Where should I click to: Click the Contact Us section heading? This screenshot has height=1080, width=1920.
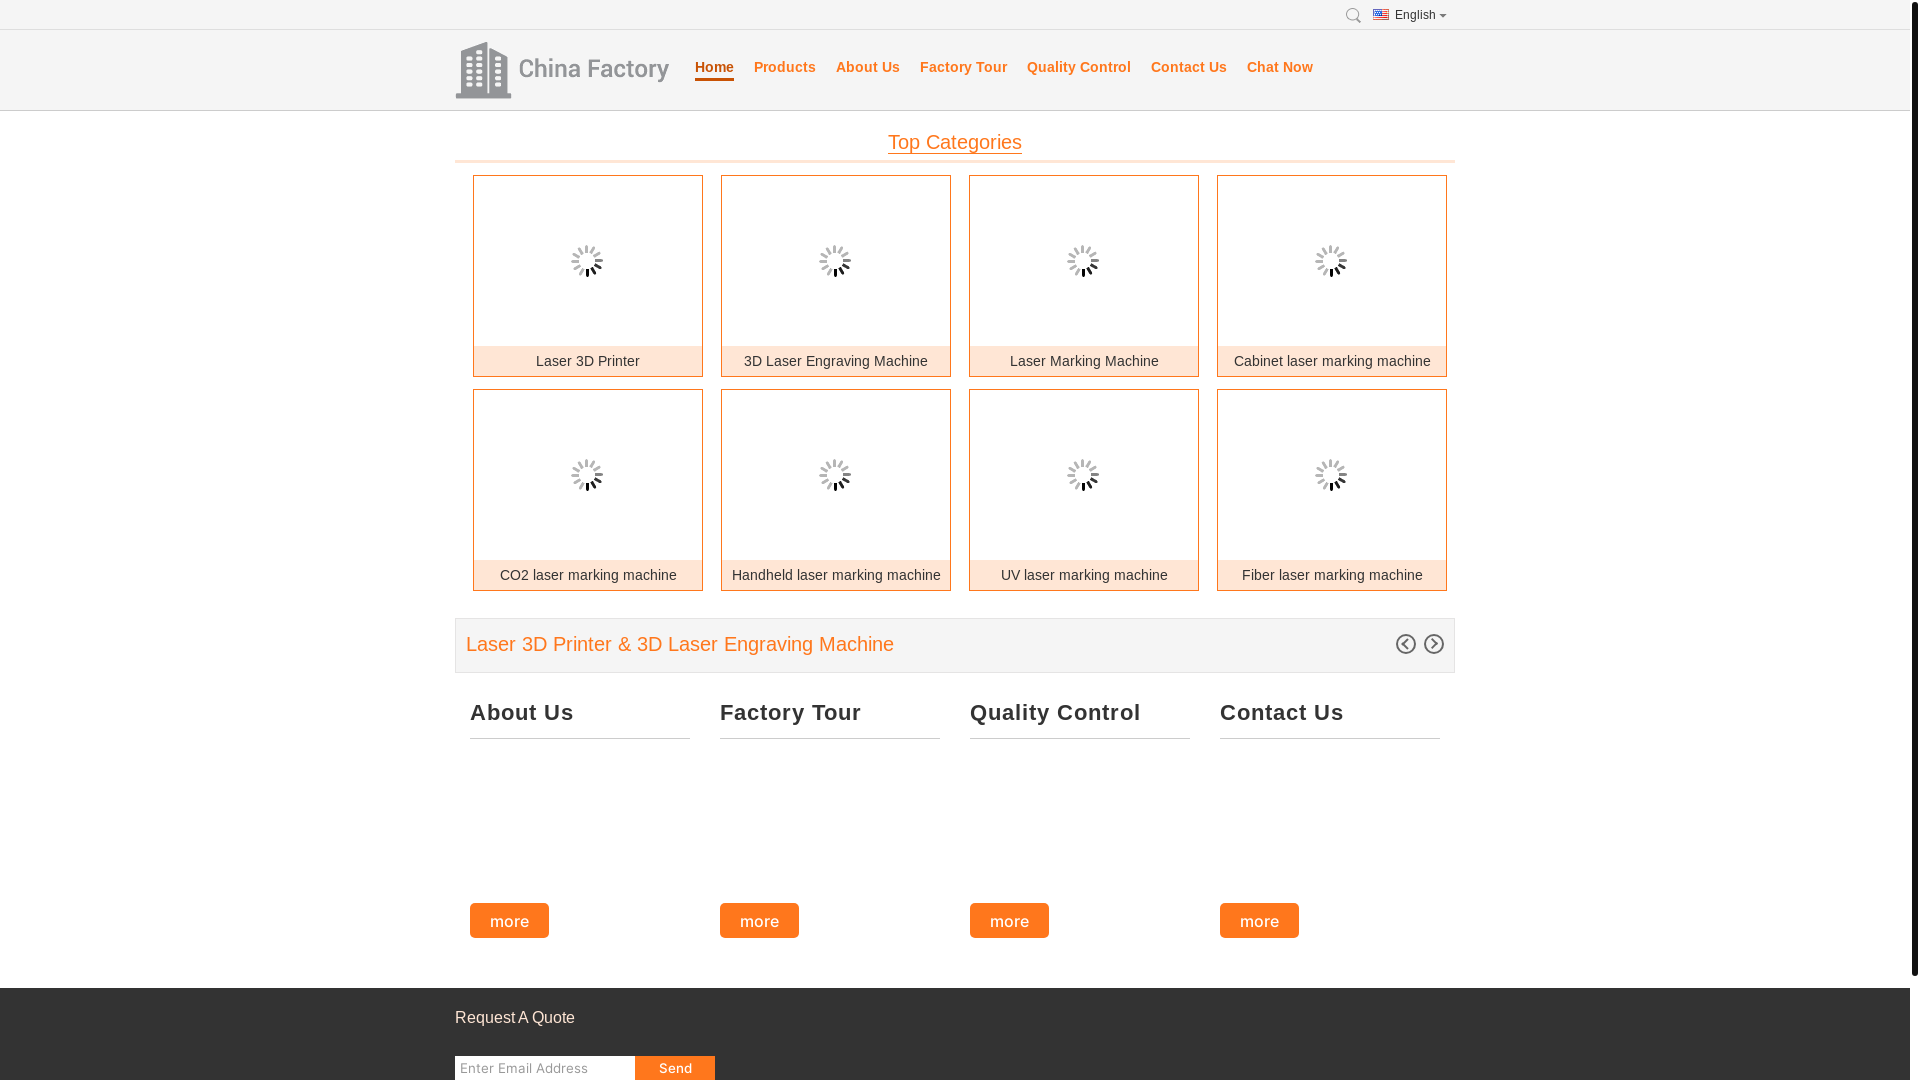click(1281, 712)
